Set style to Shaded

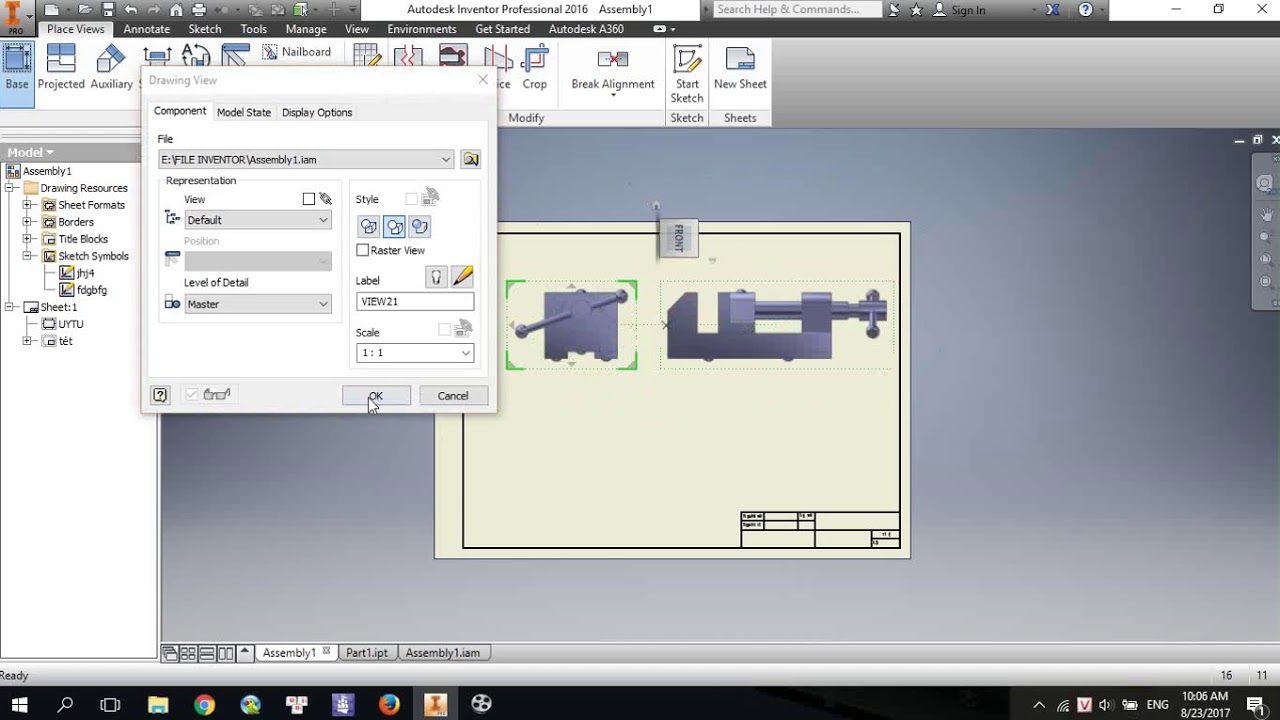click(x=420, y=227)
